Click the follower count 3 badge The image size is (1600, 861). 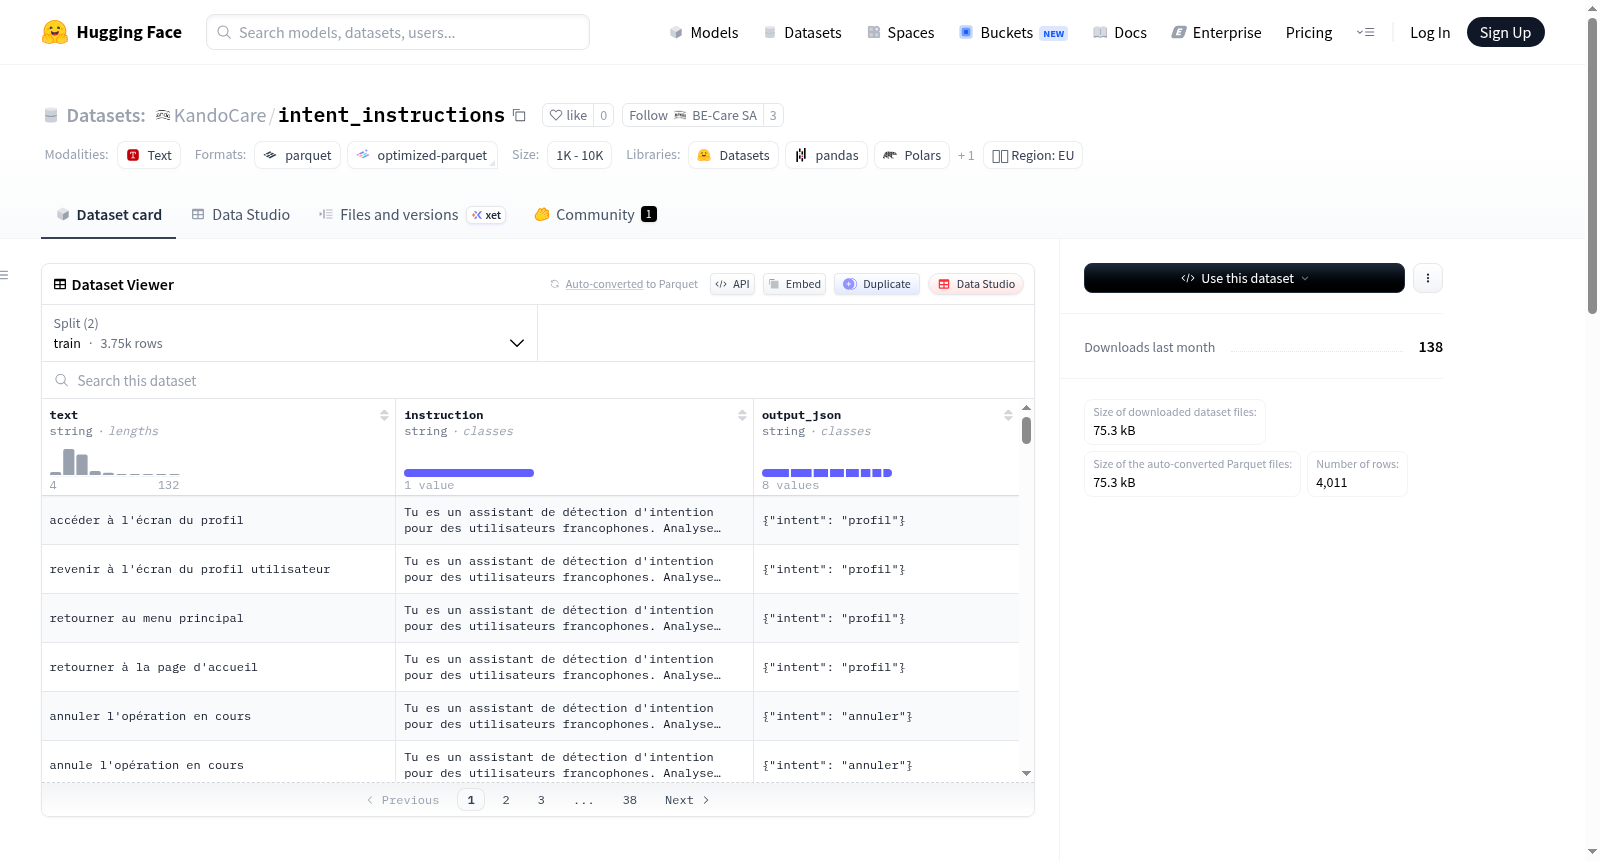pyautogui.click(x=773, y=115)
